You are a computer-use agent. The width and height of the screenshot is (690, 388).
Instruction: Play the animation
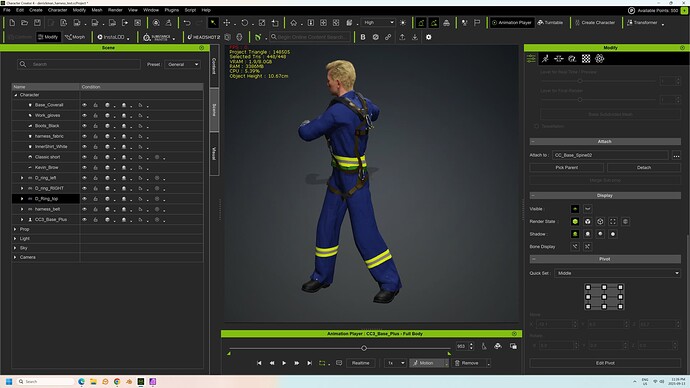click(x=284, y=363)
